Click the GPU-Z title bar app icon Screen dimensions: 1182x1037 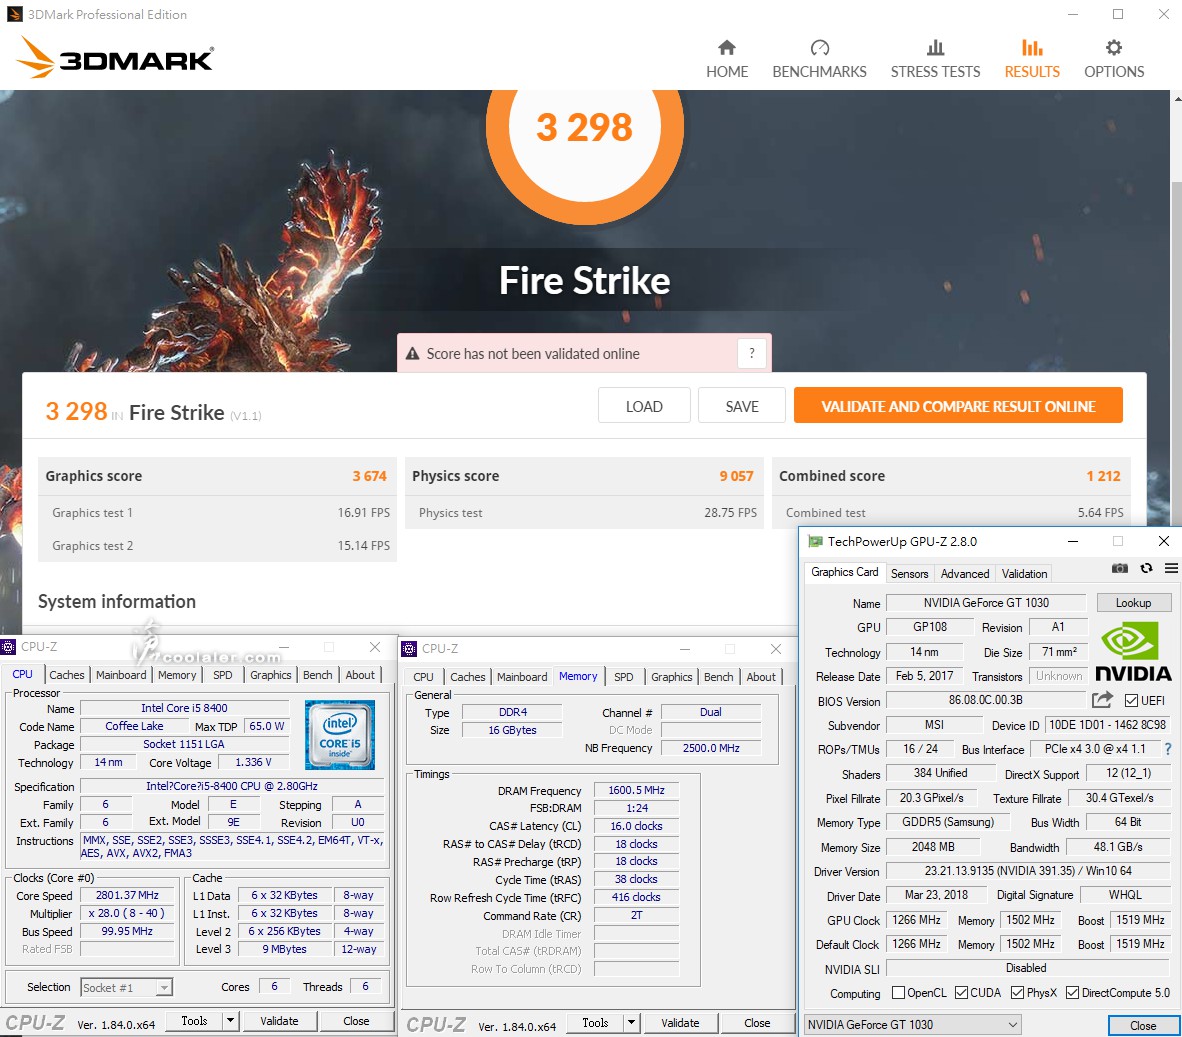pos(815,541)
